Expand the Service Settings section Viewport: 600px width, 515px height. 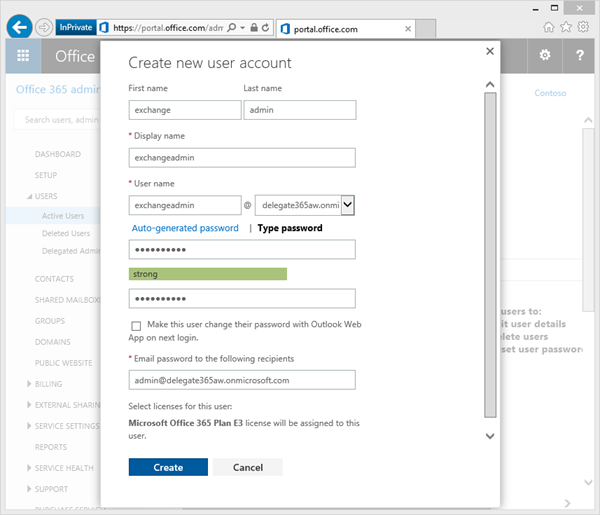[x=29, y=426]
